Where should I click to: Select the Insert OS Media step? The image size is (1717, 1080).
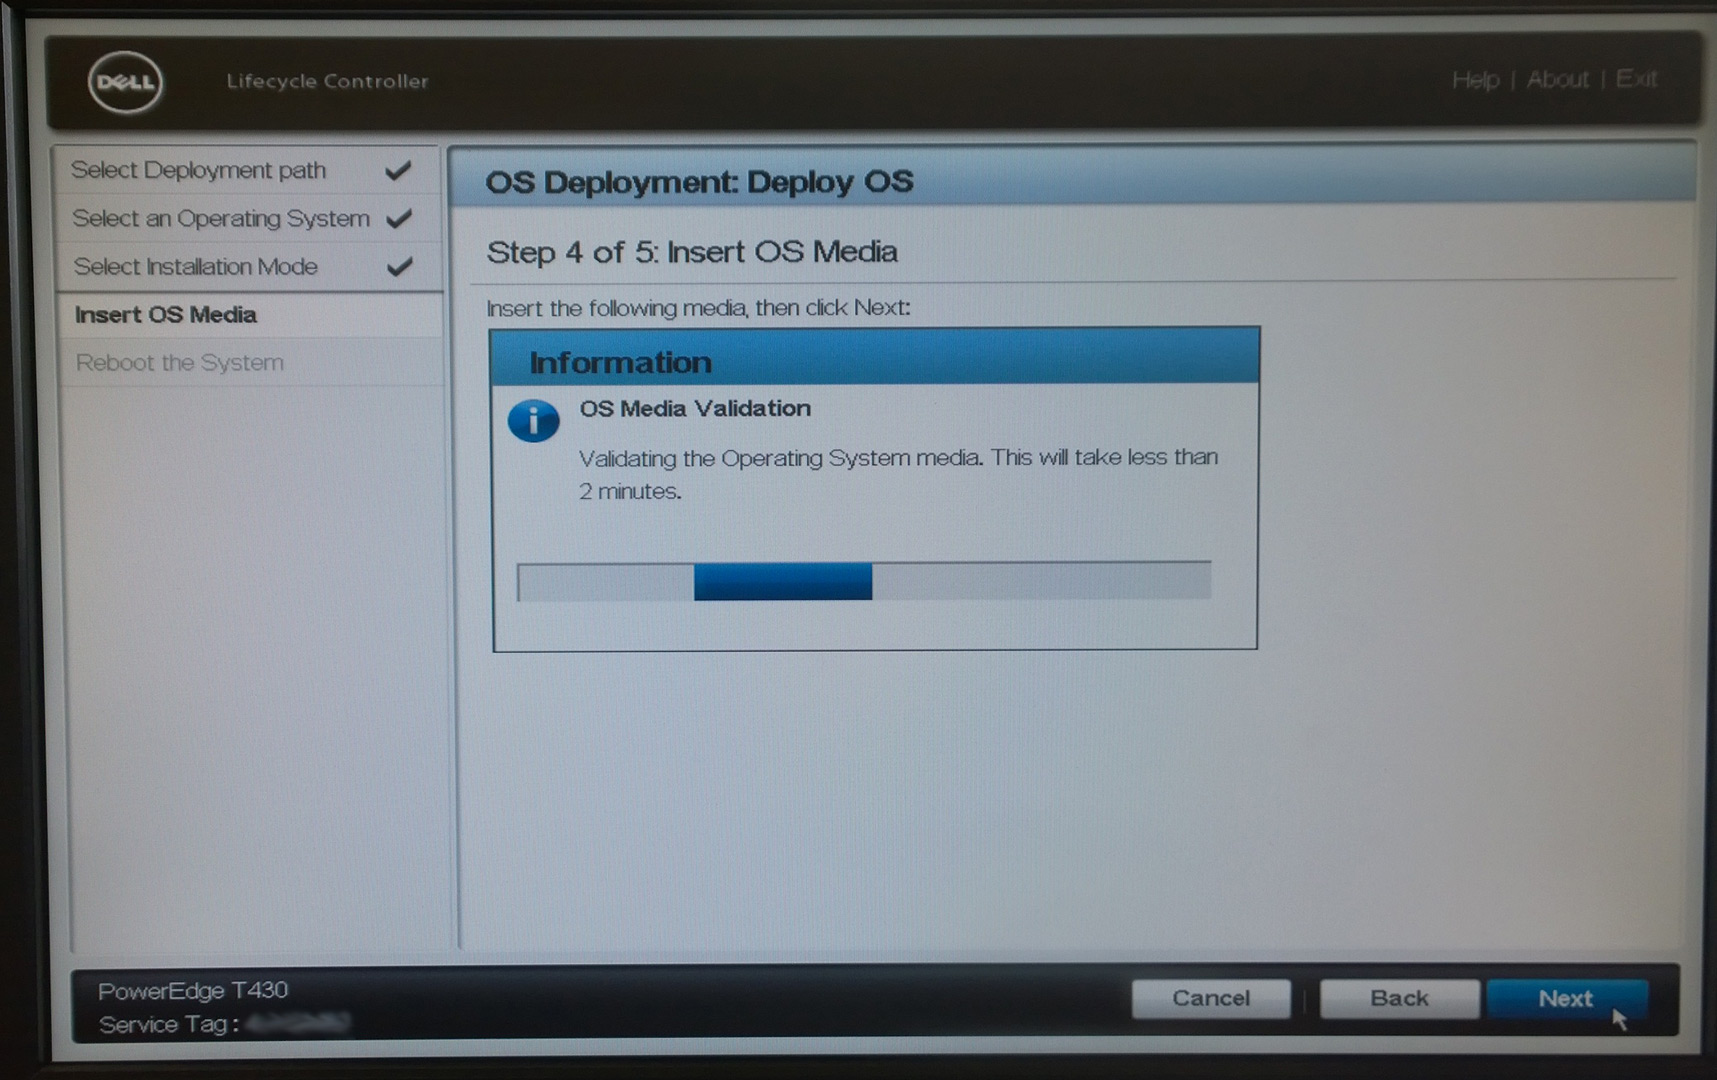(x=248, y=314)
